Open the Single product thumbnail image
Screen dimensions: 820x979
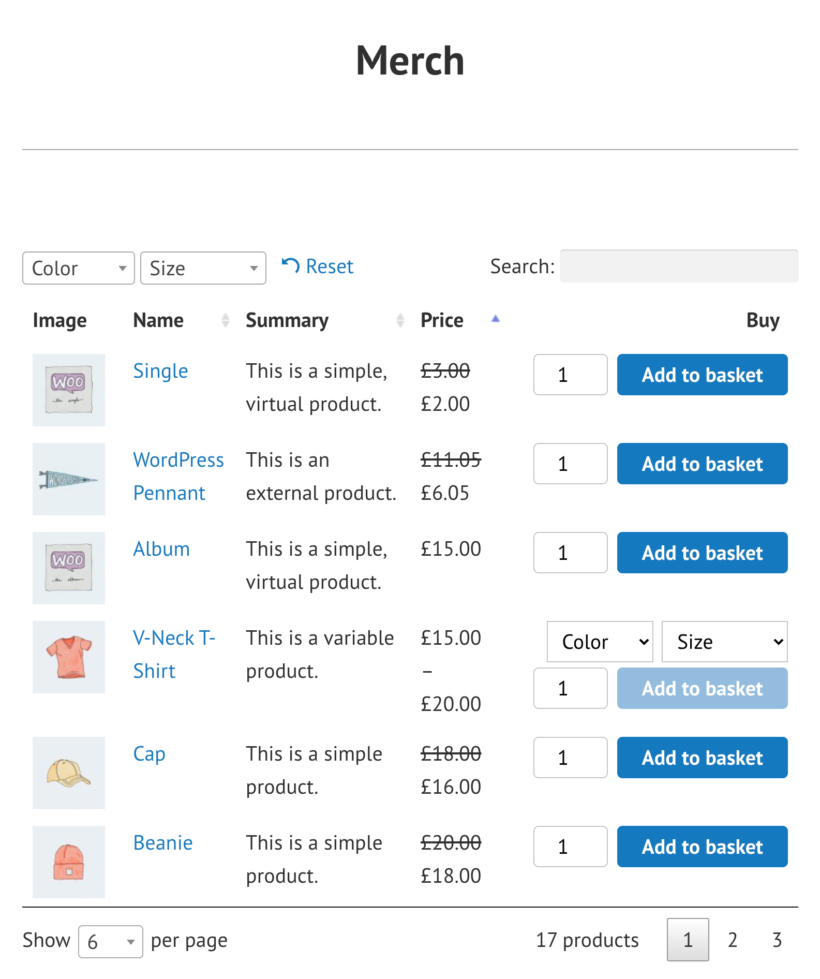click(68, 390)
